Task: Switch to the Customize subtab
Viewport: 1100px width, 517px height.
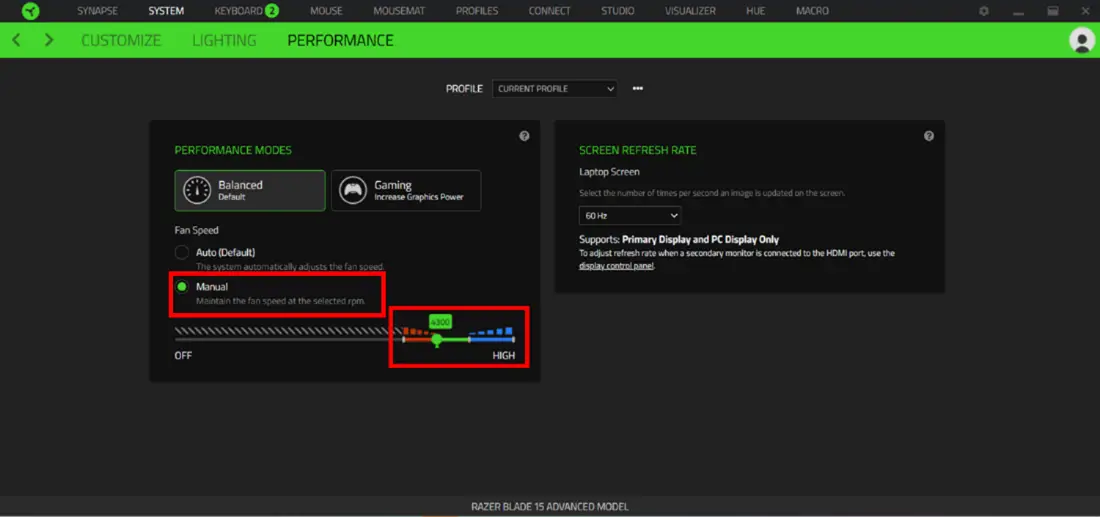Action: coord(121,41)
